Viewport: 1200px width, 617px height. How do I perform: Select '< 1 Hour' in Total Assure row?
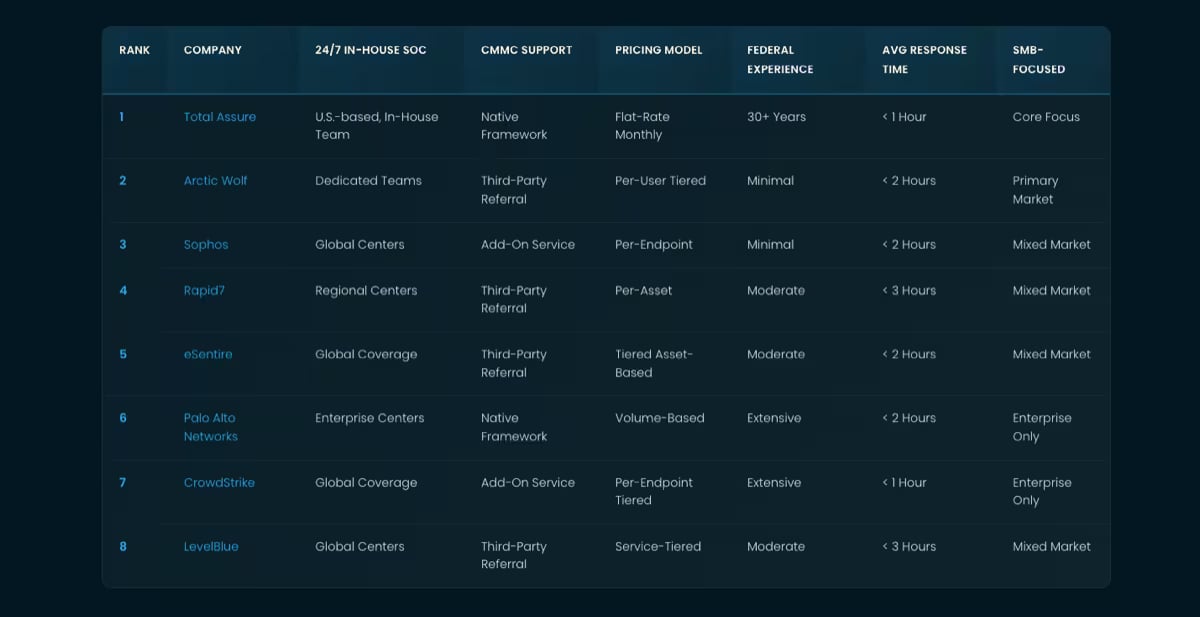(904, 117)
